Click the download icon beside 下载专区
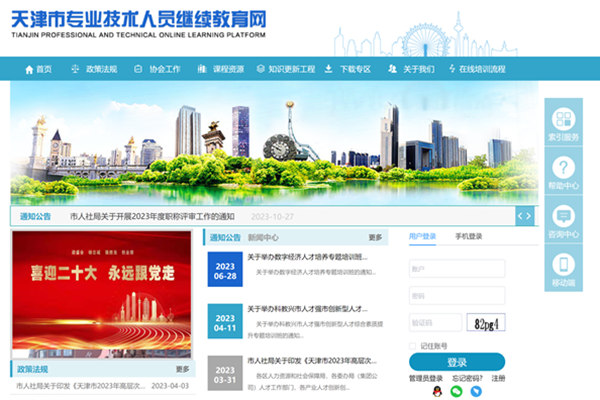 click(x=328, y=69)
